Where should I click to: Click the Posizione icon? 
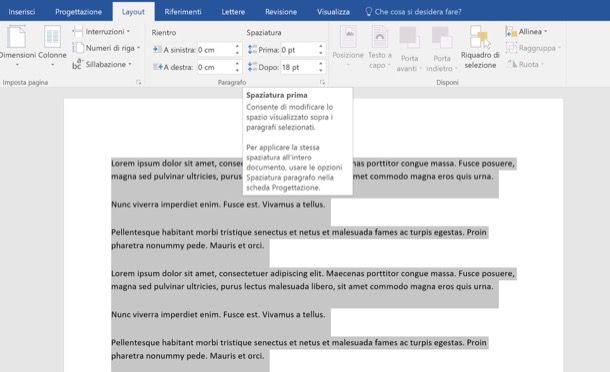click(x=348, y=46)
